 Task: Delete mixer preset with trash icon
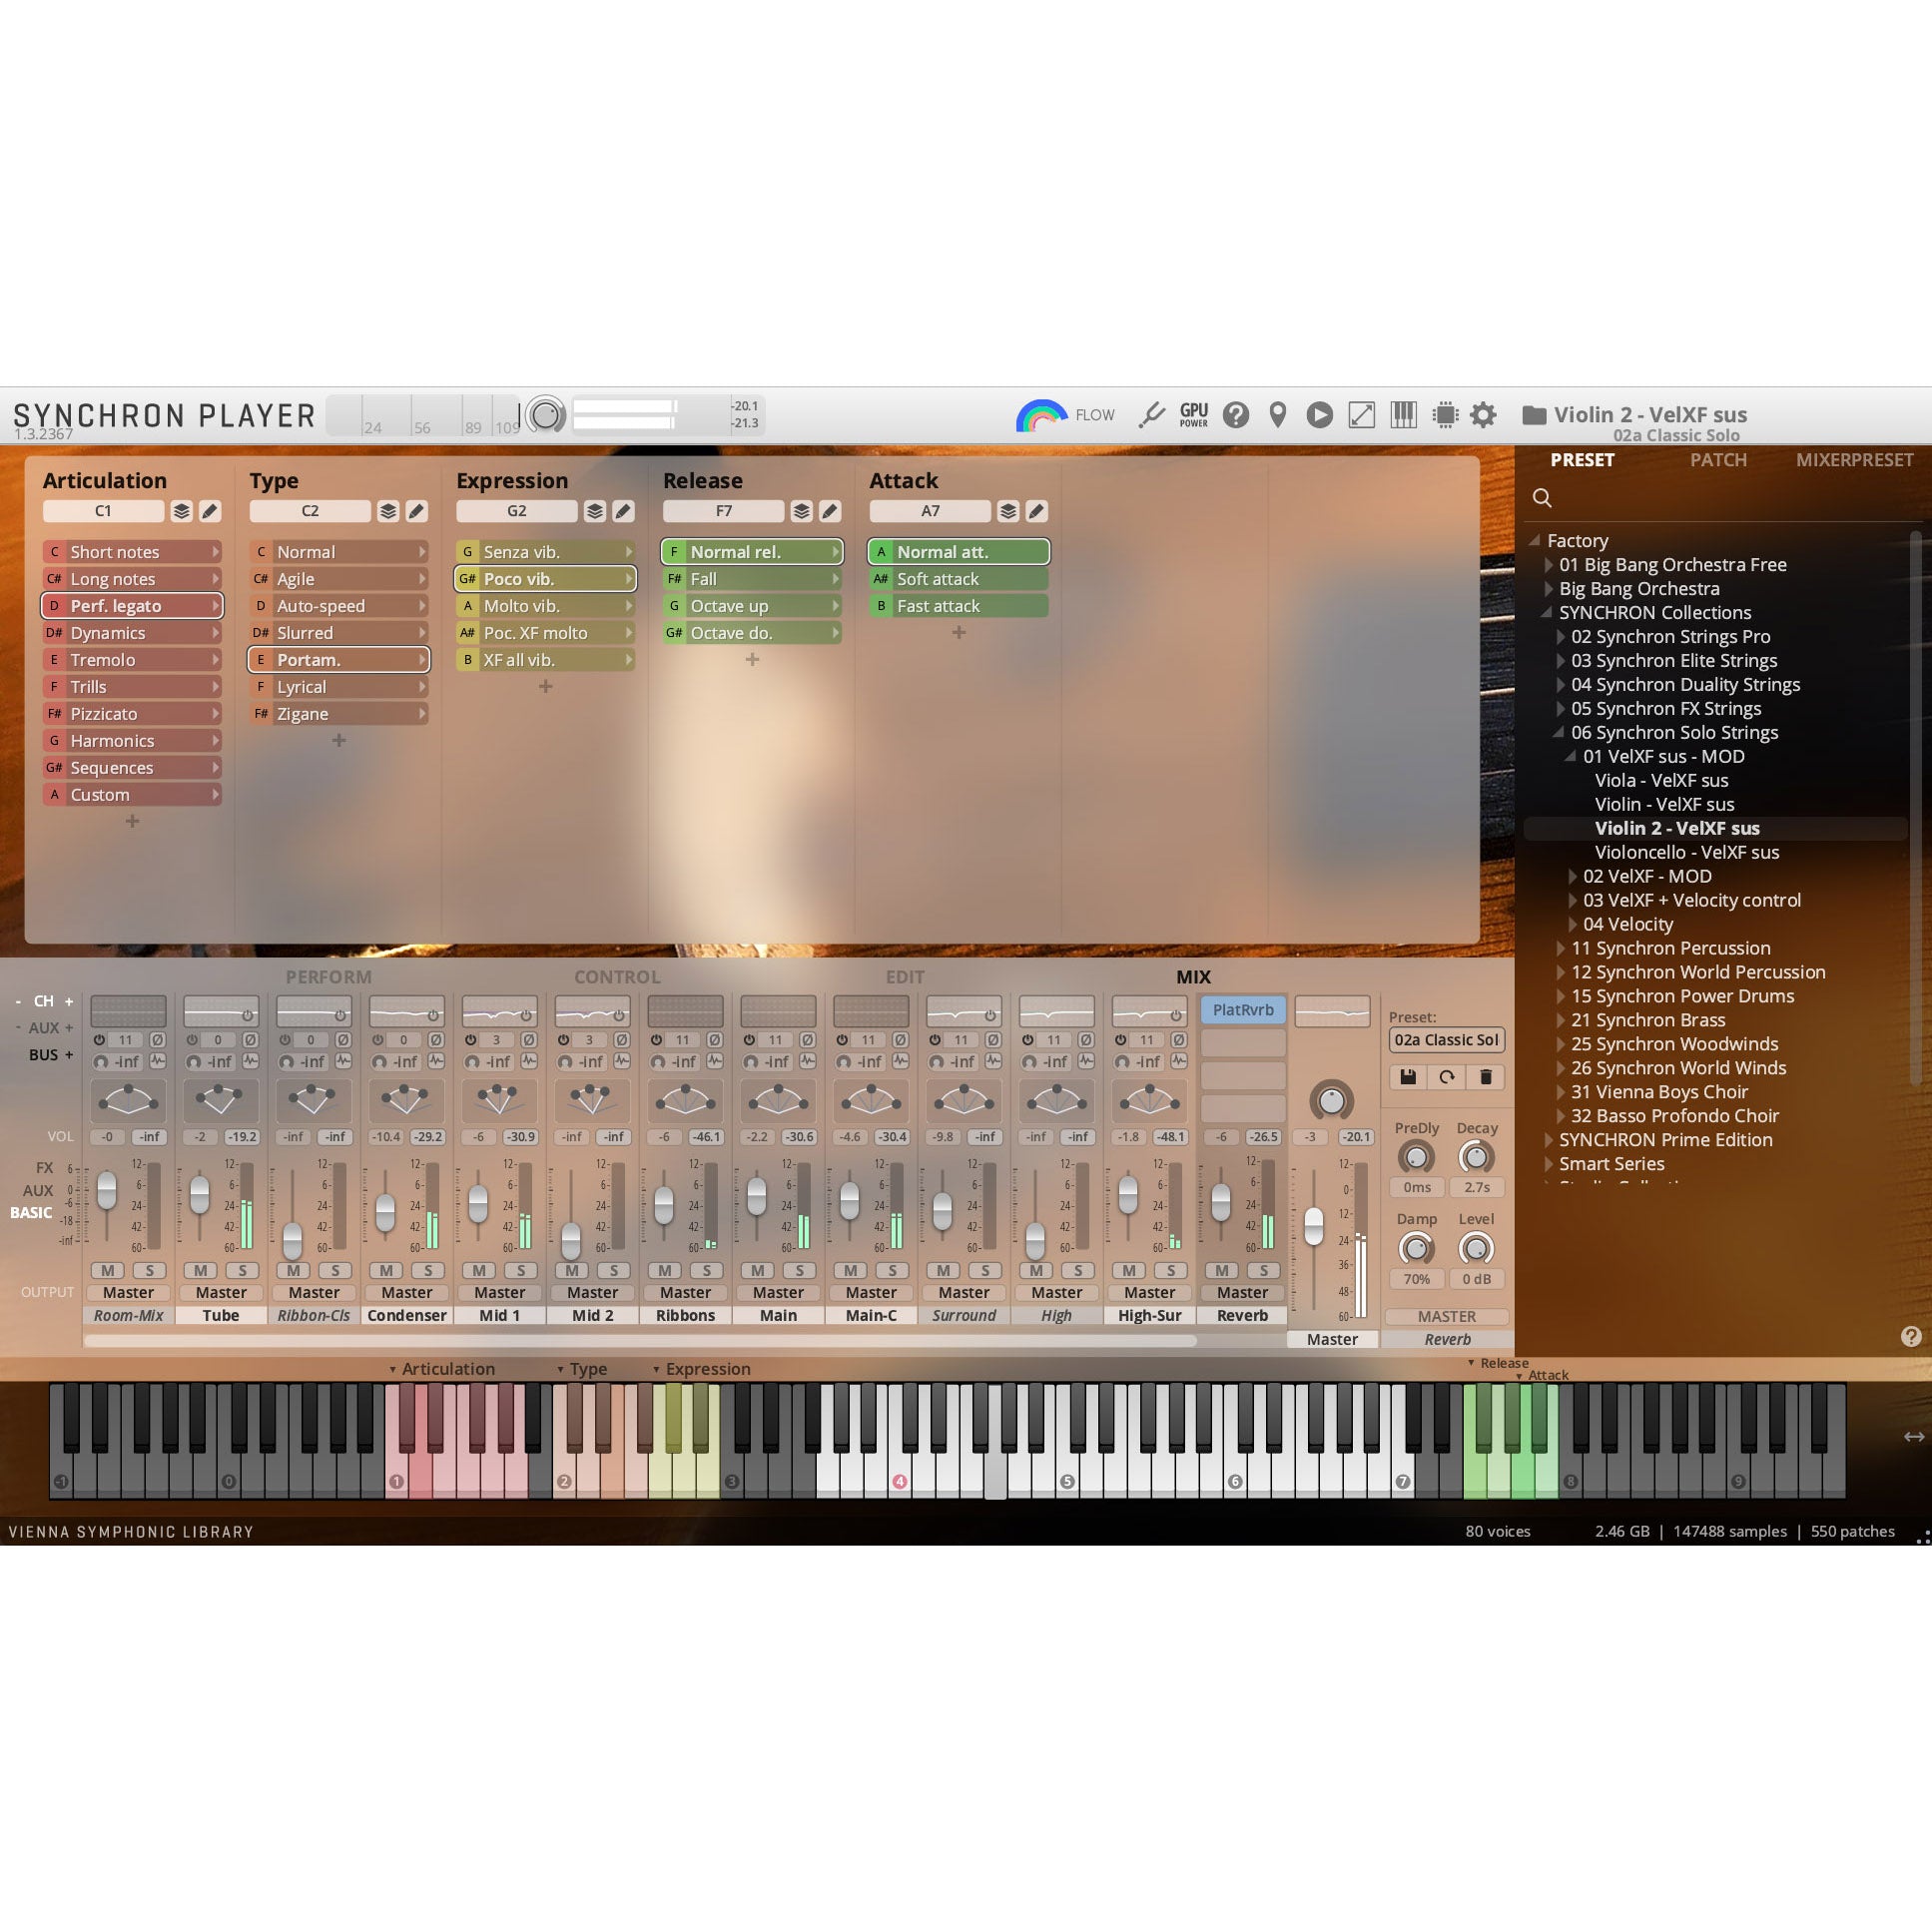pos(1485,1077)
